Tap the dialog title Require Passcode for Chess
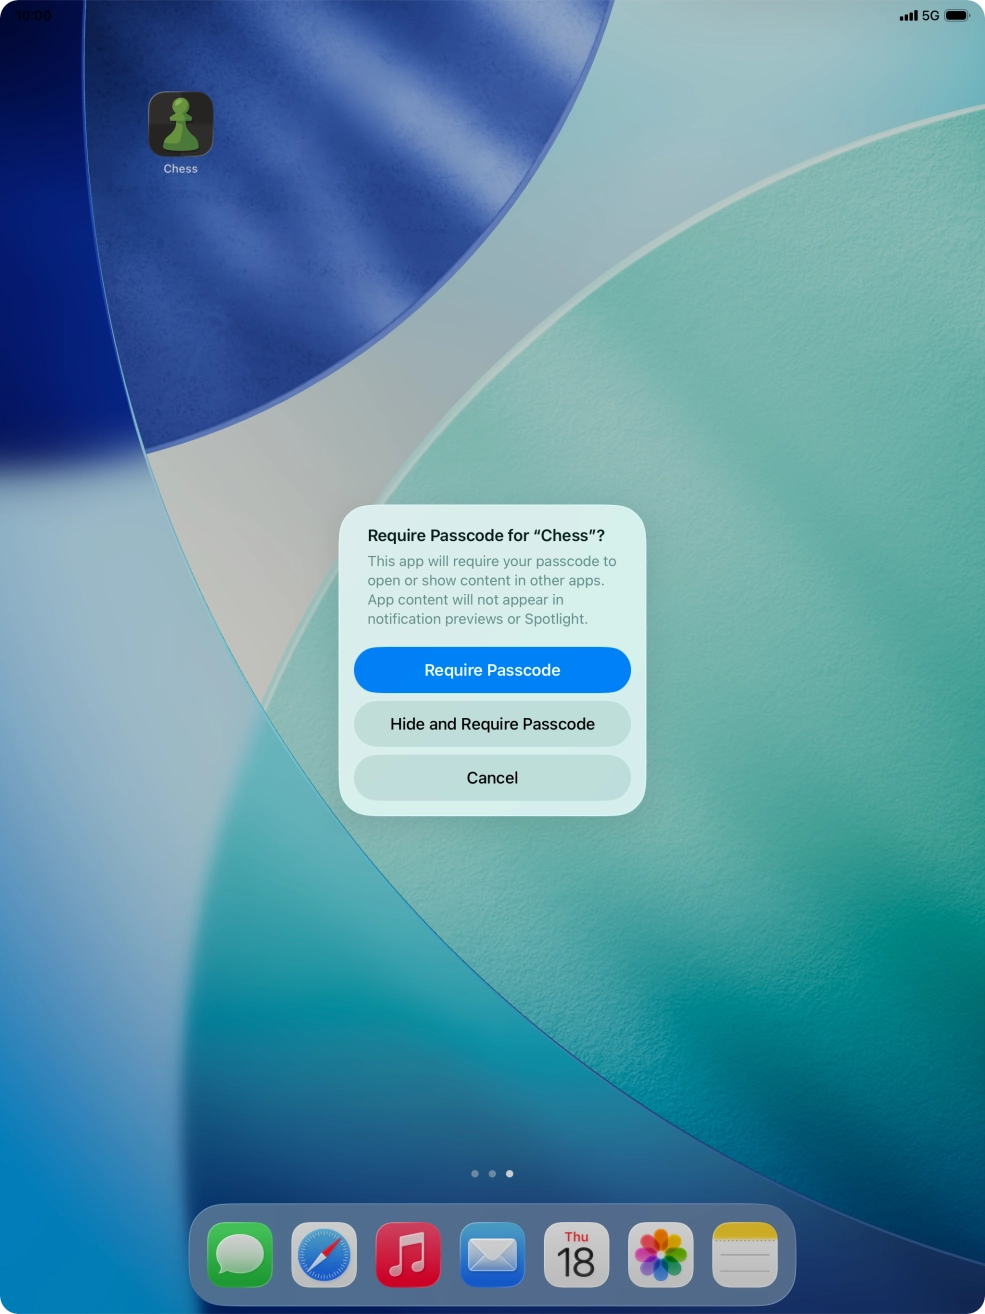The image size is (985, 1314). point(487,535)
